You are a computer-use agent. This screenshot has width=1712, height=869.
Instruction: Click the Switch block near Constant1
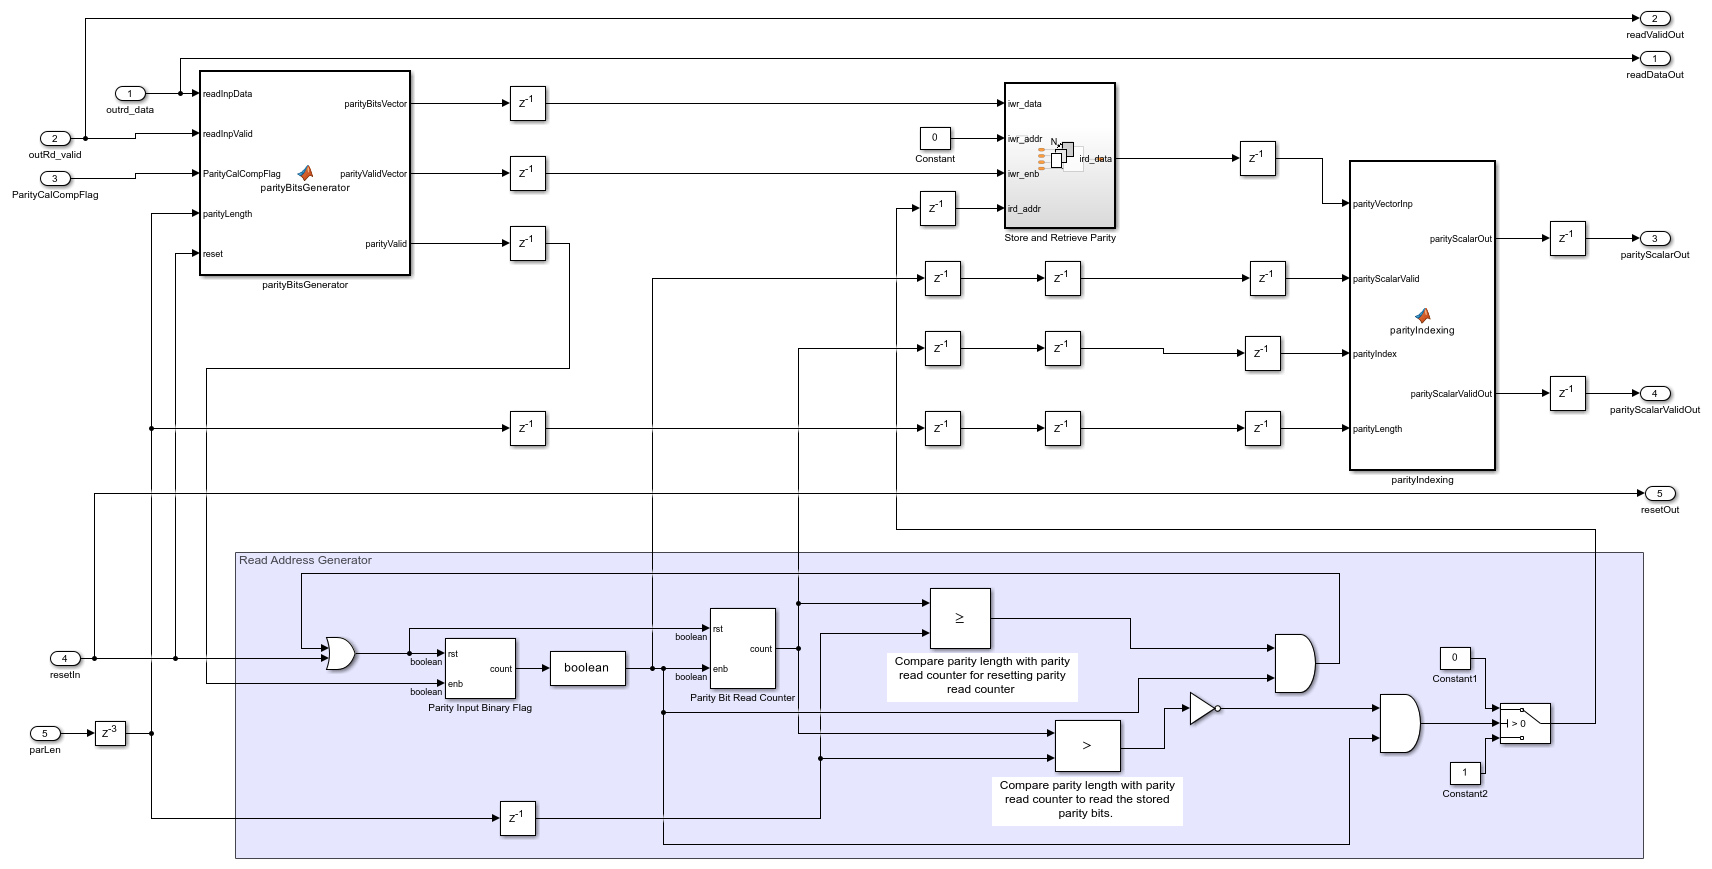[x=1524, y=723]
